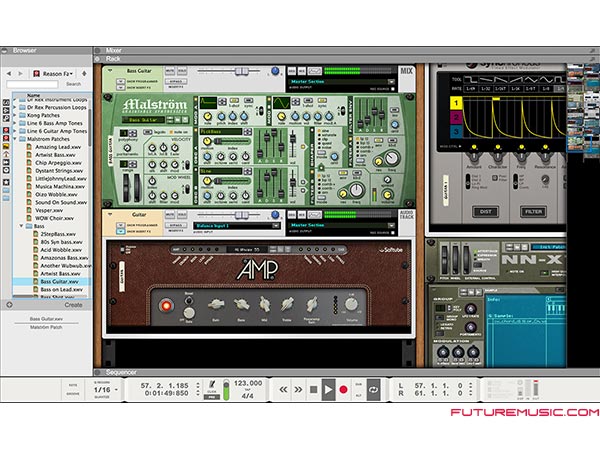Select Oizo Wobble.xwv patch

(56, 194)
